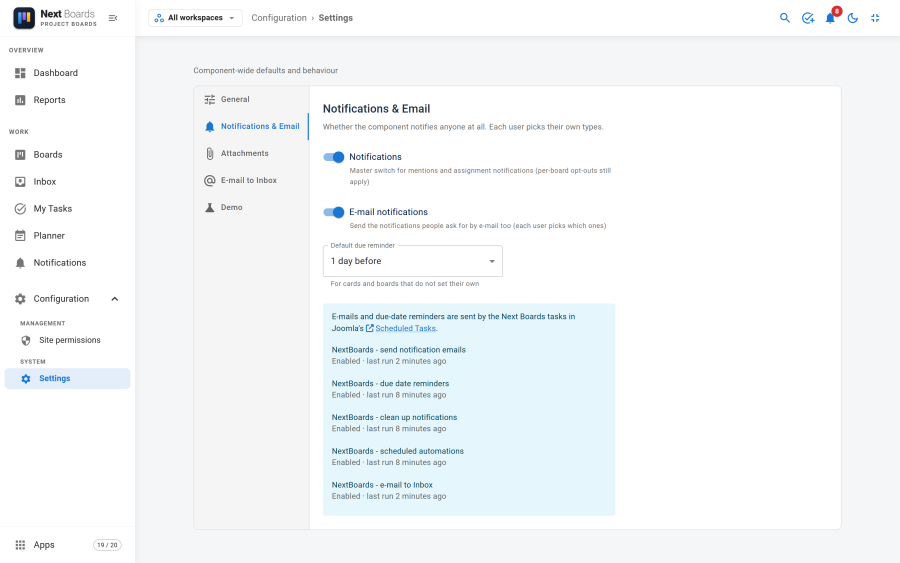Click Configuration in the breadcrumb
Image resolution: width=900 pixels, height=563 pixels.
tap(279, 18)
